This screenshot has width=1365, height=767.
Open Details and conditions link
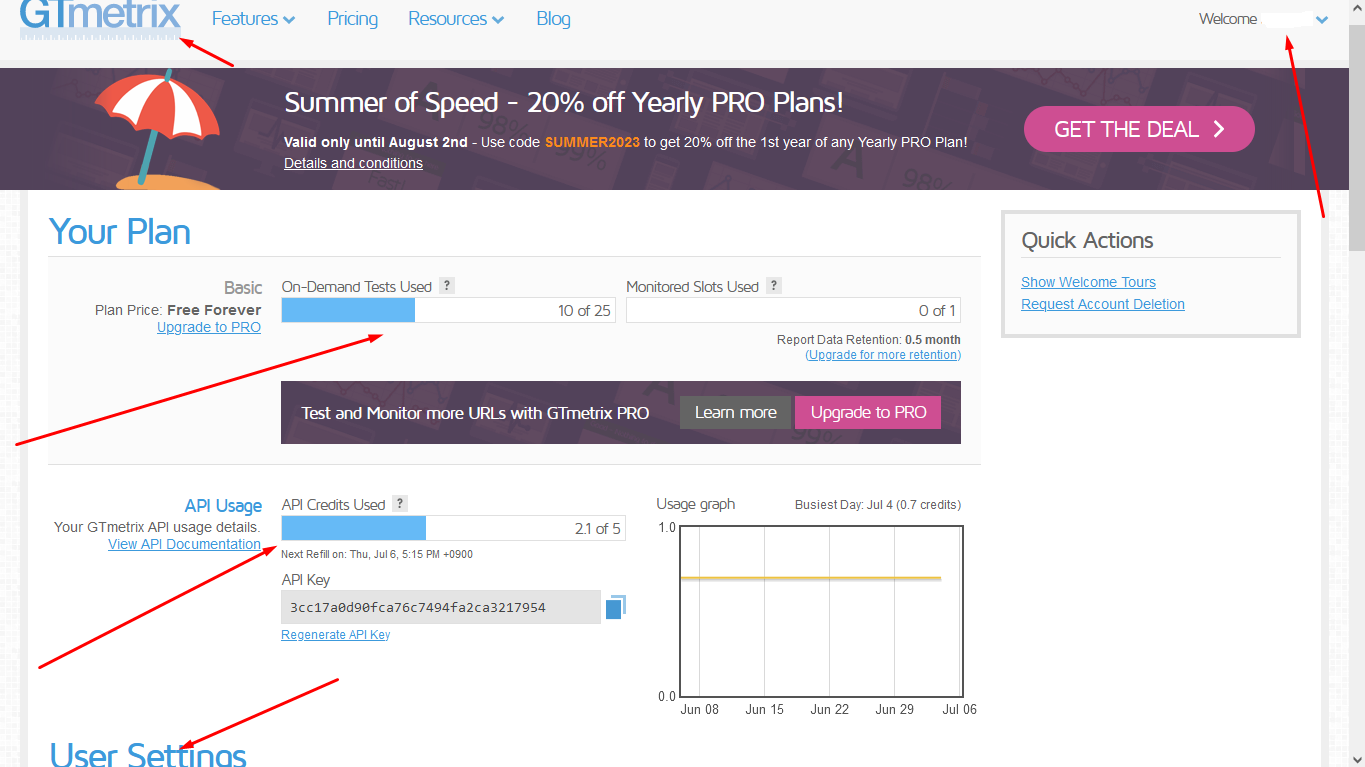(353, 163)
